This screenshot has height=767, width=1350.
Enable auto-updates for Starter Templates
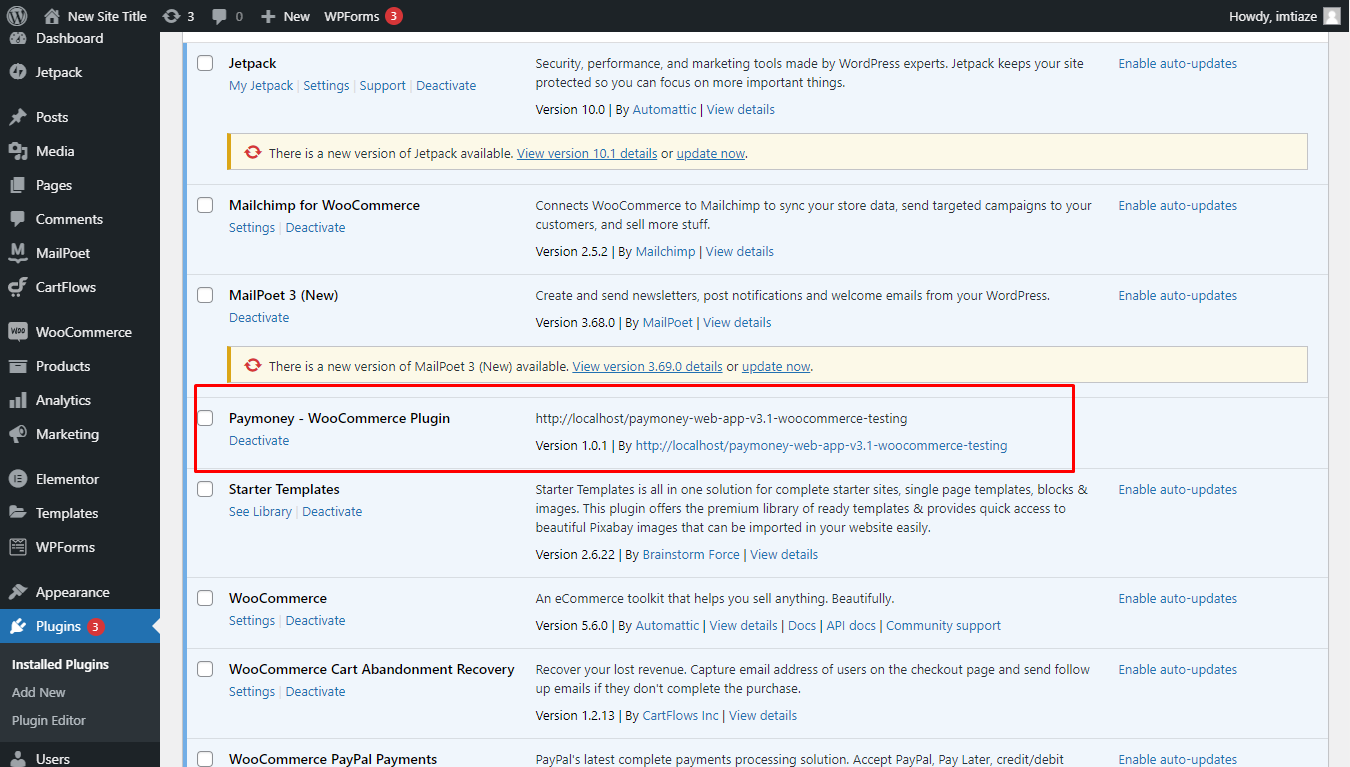pyautogui.click(x=1177, y=489)
